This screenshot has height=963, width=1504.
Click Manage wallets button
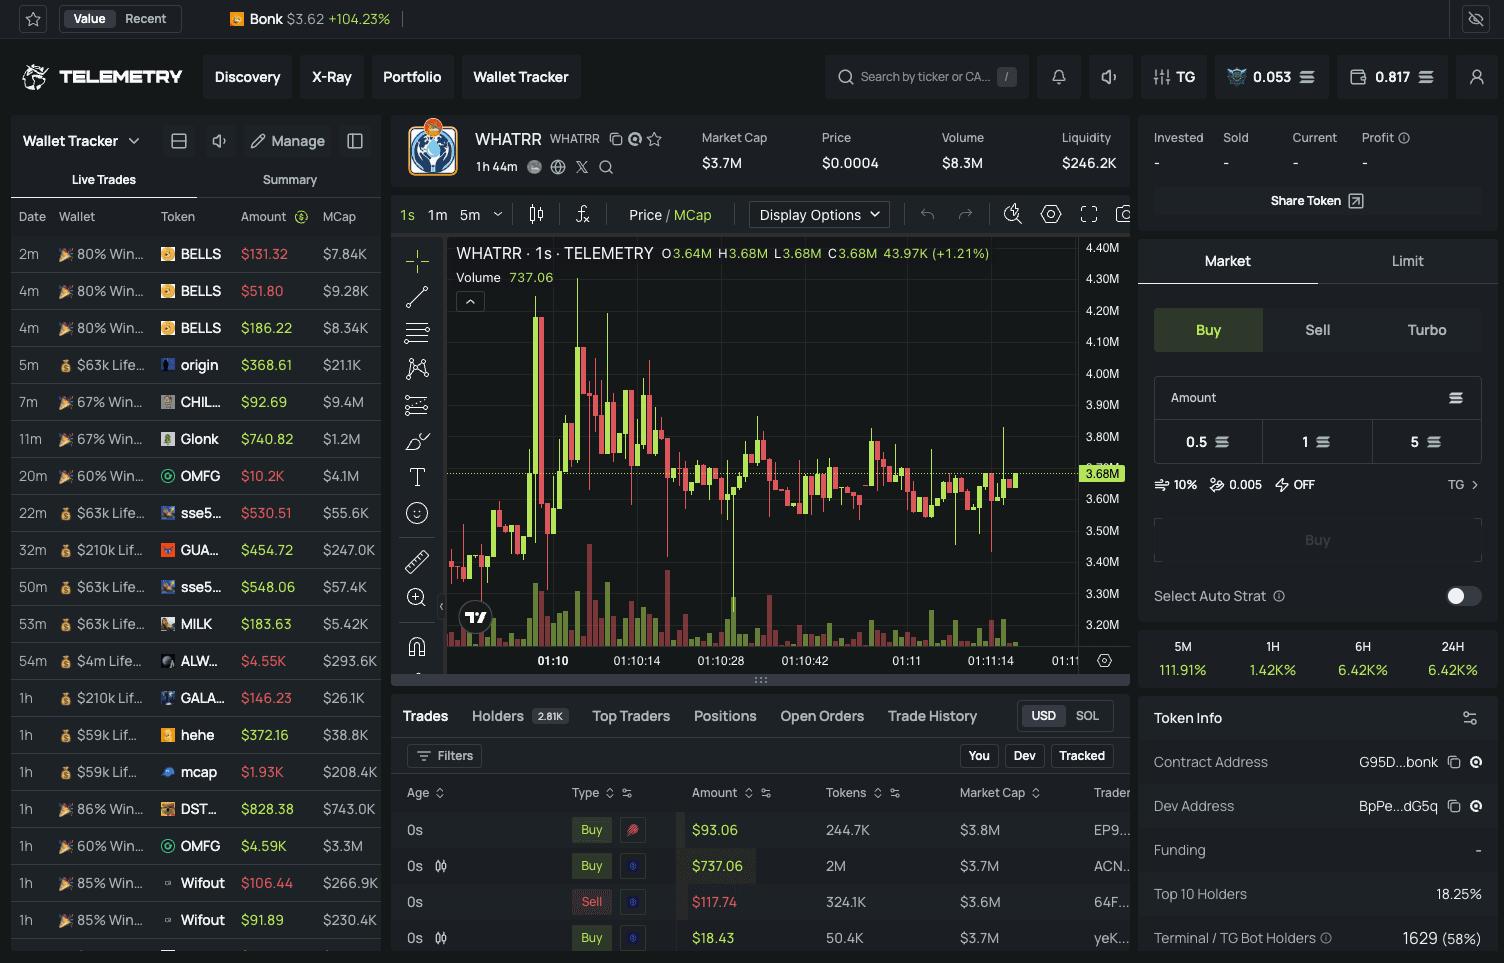(288, 141)
